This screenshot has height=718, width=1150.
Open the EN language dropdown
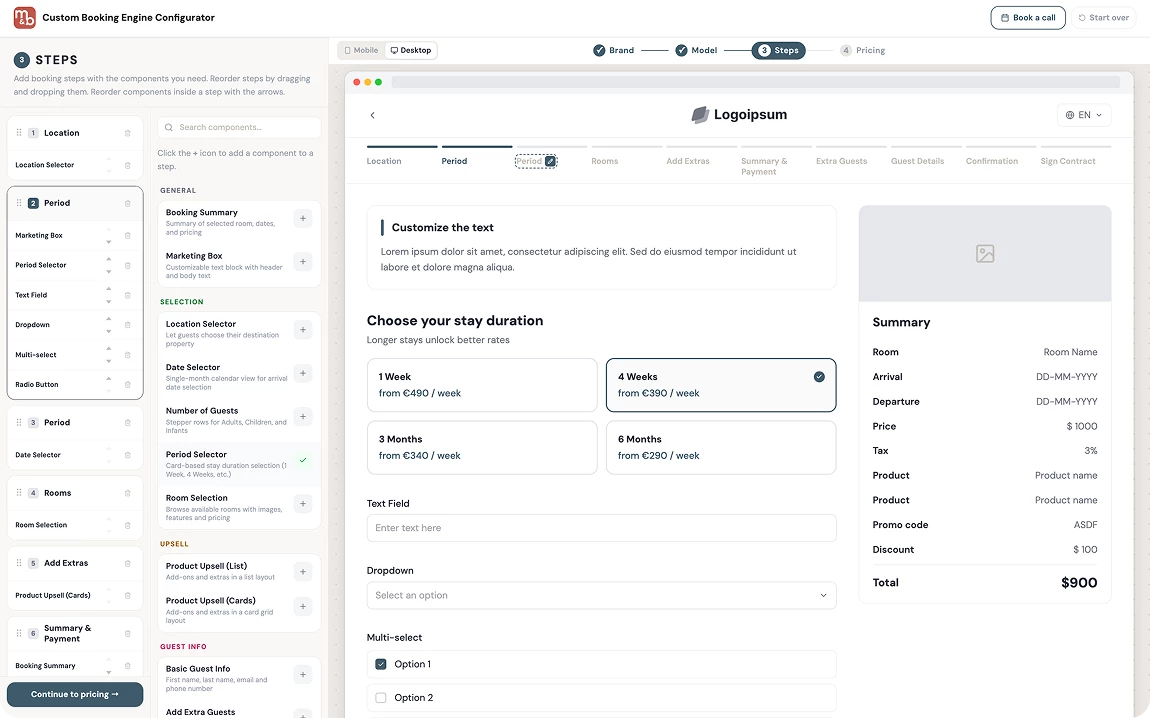pos(1084,115)
